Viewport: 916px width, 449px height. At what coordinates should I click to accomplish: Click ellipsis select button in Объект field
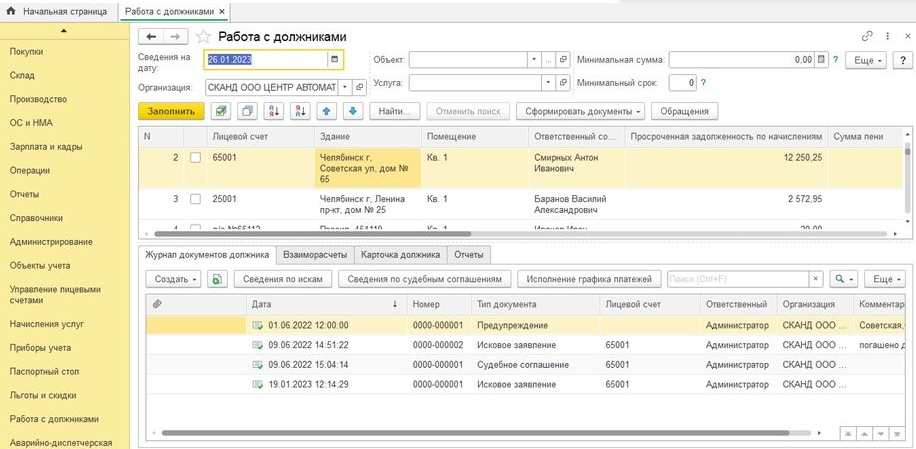click(549, 60)
